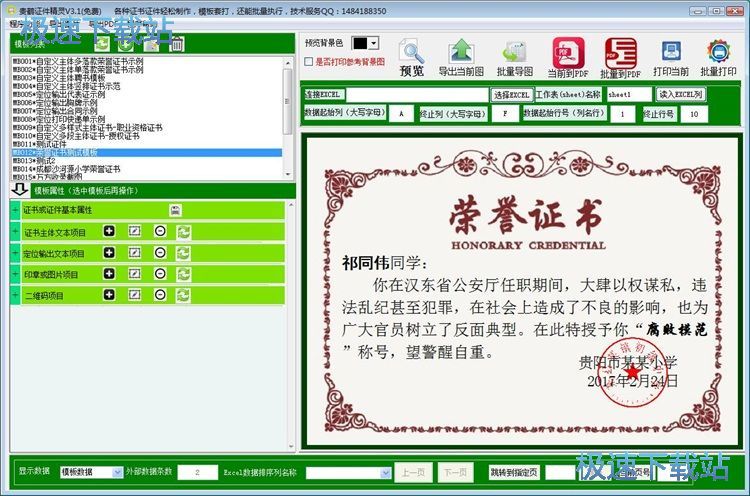Screen dimensions: 750x496
Task: Expand 证书主体文本项目 with plus sign
Action: pyautogui.click(x=15, y=232)
